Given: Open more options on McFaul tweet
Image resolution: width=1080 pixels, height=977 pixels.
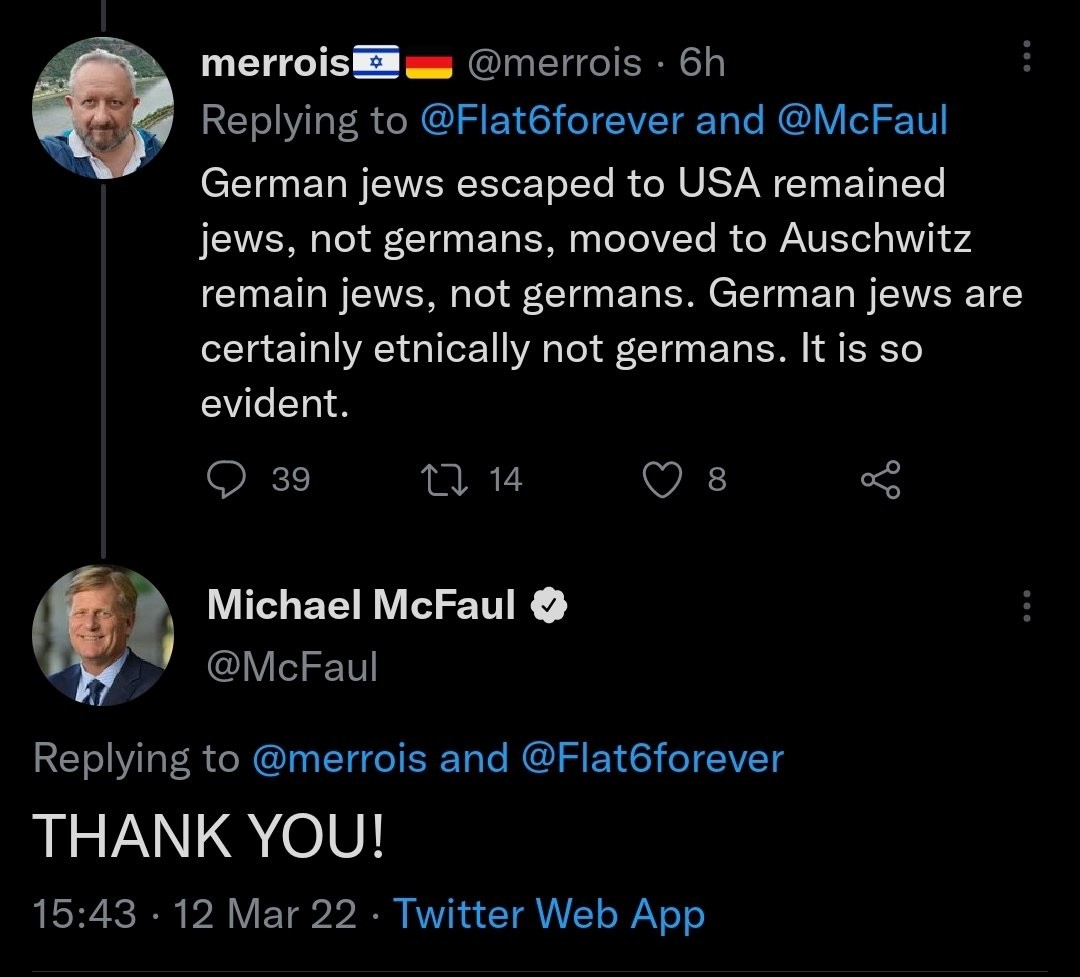Looking at the screenshot, I should coord(1027,605).
